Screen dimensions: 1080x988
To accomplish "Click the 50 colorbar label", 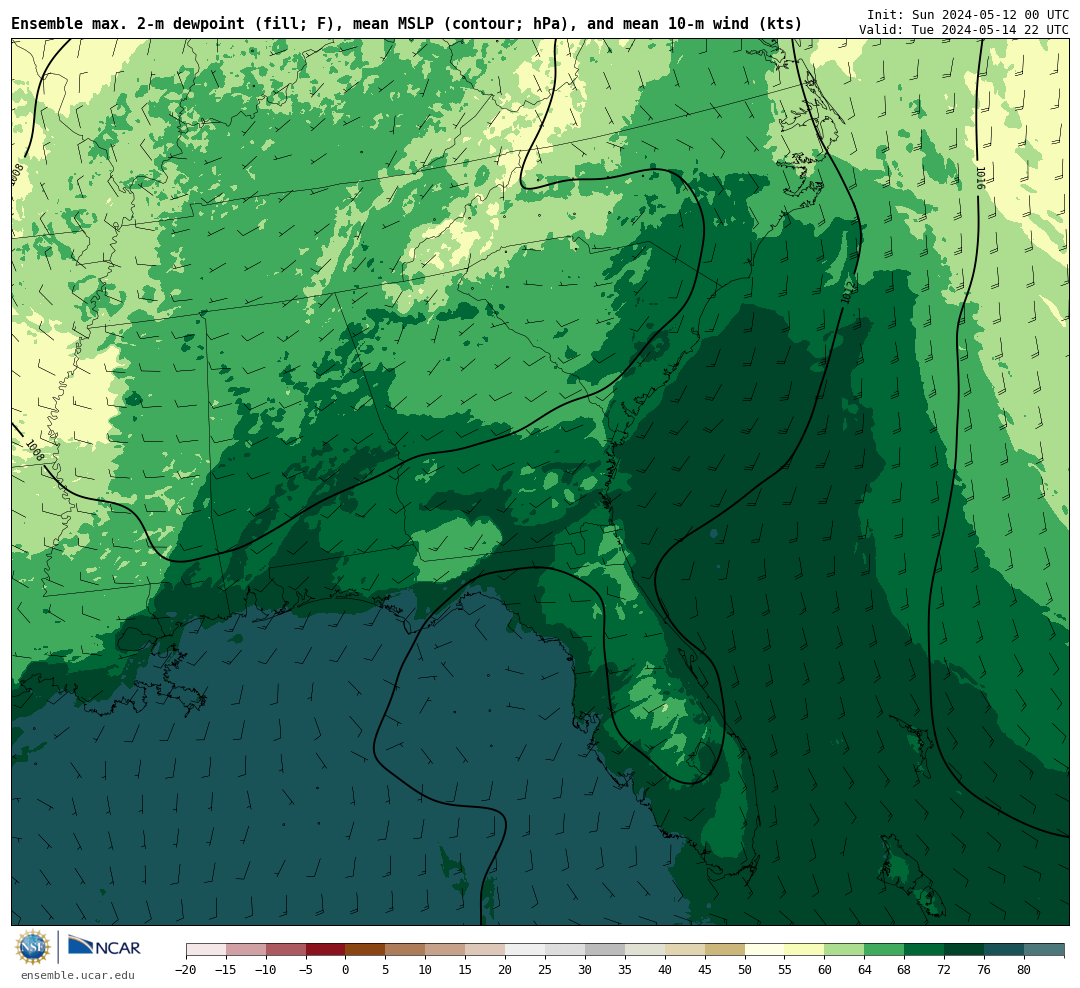I will coord(745,969).
